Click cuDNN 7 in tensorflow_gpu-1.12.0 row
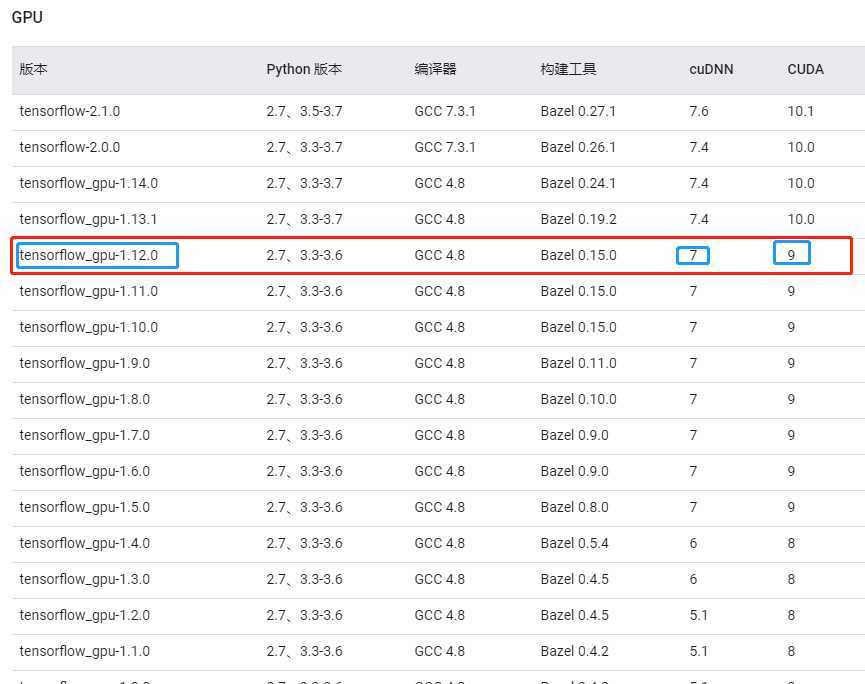 (x=693, y=255)
